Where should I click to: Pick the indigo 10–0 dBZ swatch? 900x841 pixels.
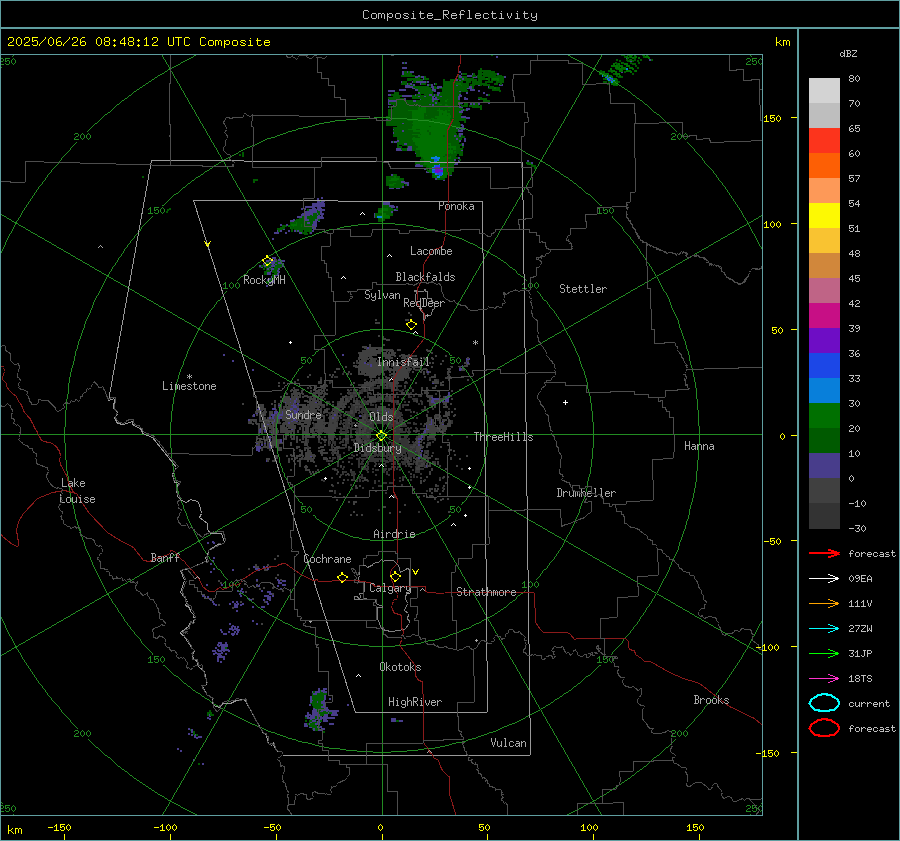(824, 466)
